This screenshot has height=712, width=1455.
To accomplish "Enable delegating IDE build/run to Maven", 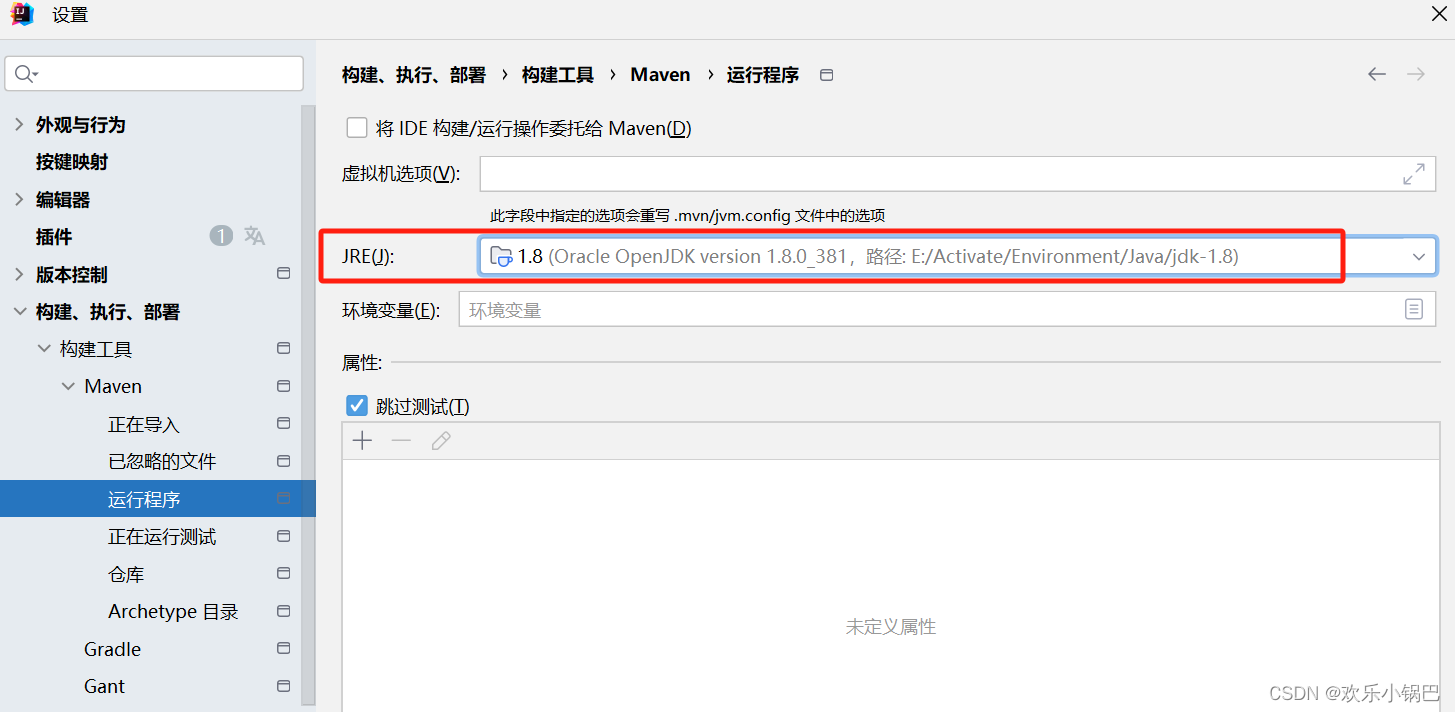I will point(357,127).
